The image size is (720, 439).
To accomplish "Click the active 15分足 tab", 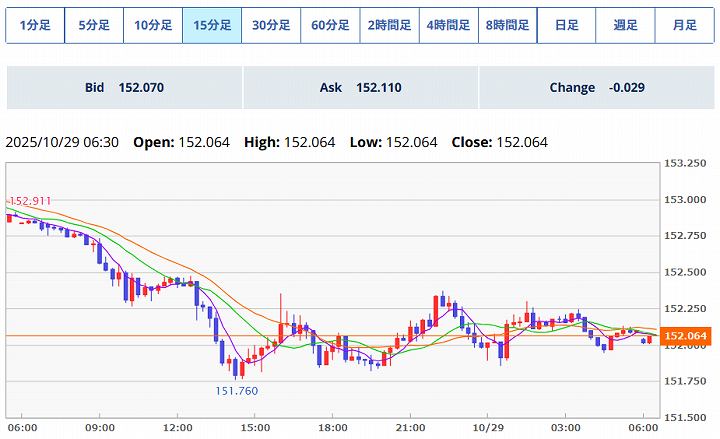I will point(212,25).
